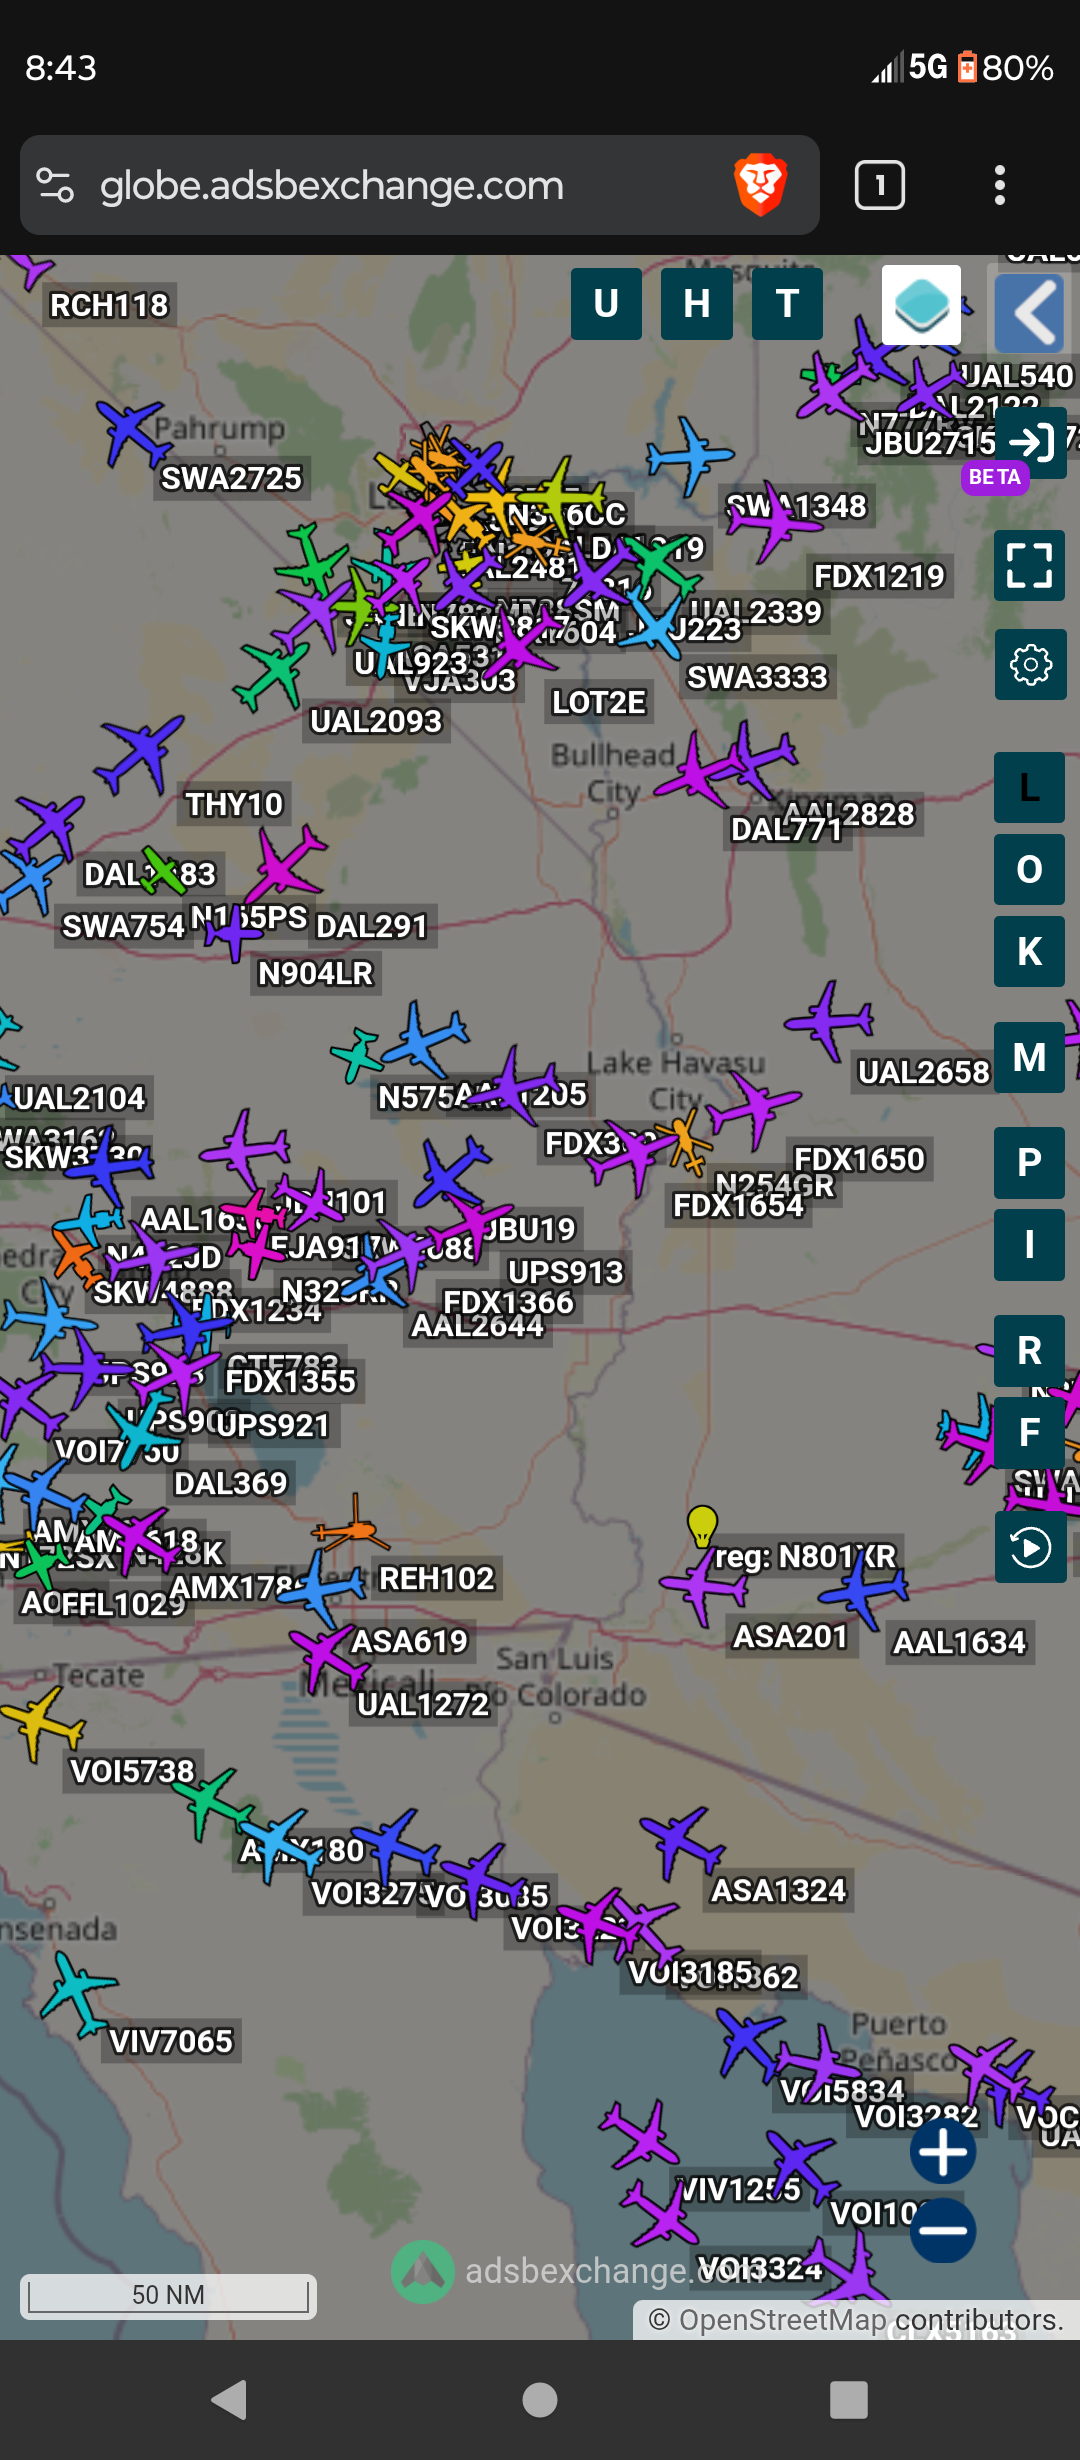Select magenta aircraft above DAL291 label
This screenshot has height=2460, width=1080.
pyautogui.click(x=288, y=866)
